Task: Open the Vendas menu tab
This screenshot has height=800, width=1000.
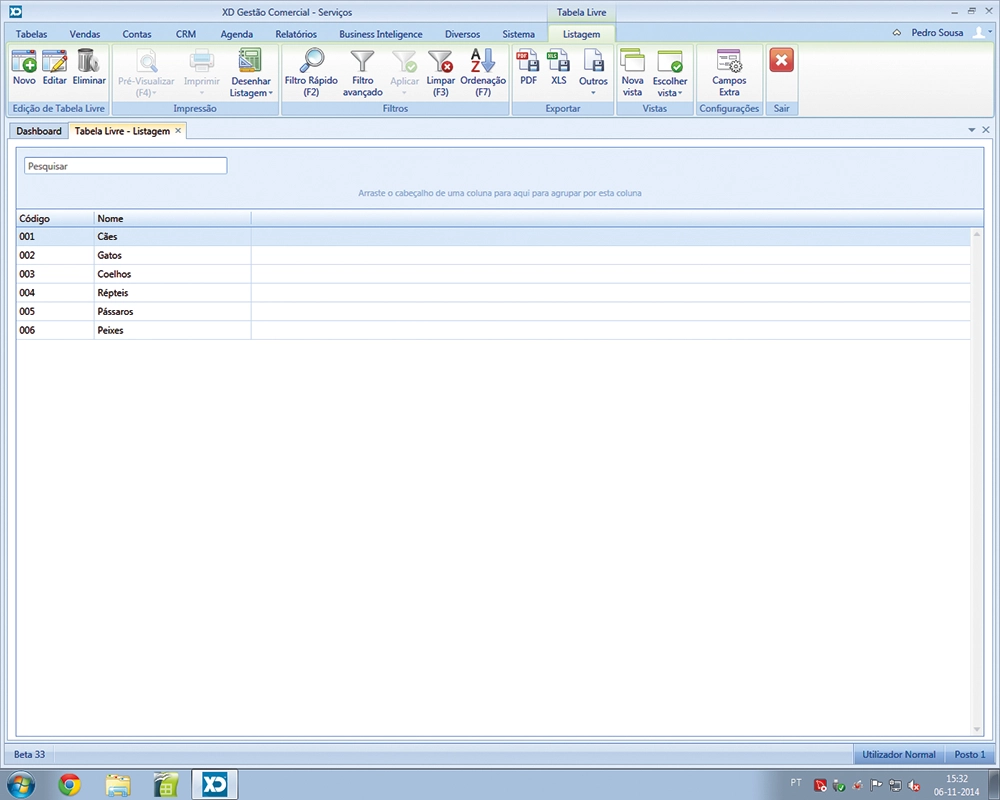Action: [x=85, y=34]
